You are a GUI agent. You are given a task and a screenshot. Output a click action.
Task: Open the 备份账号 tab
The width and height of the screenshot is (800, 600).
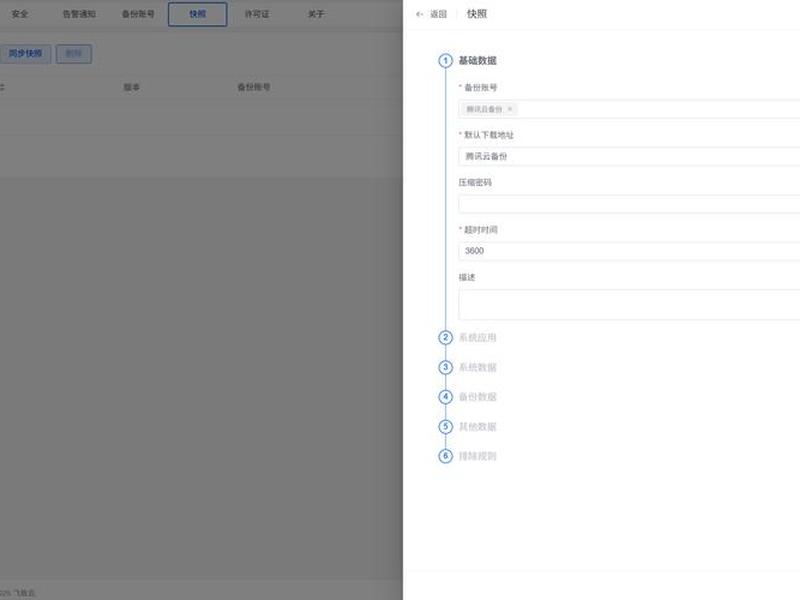pos(138,14)
